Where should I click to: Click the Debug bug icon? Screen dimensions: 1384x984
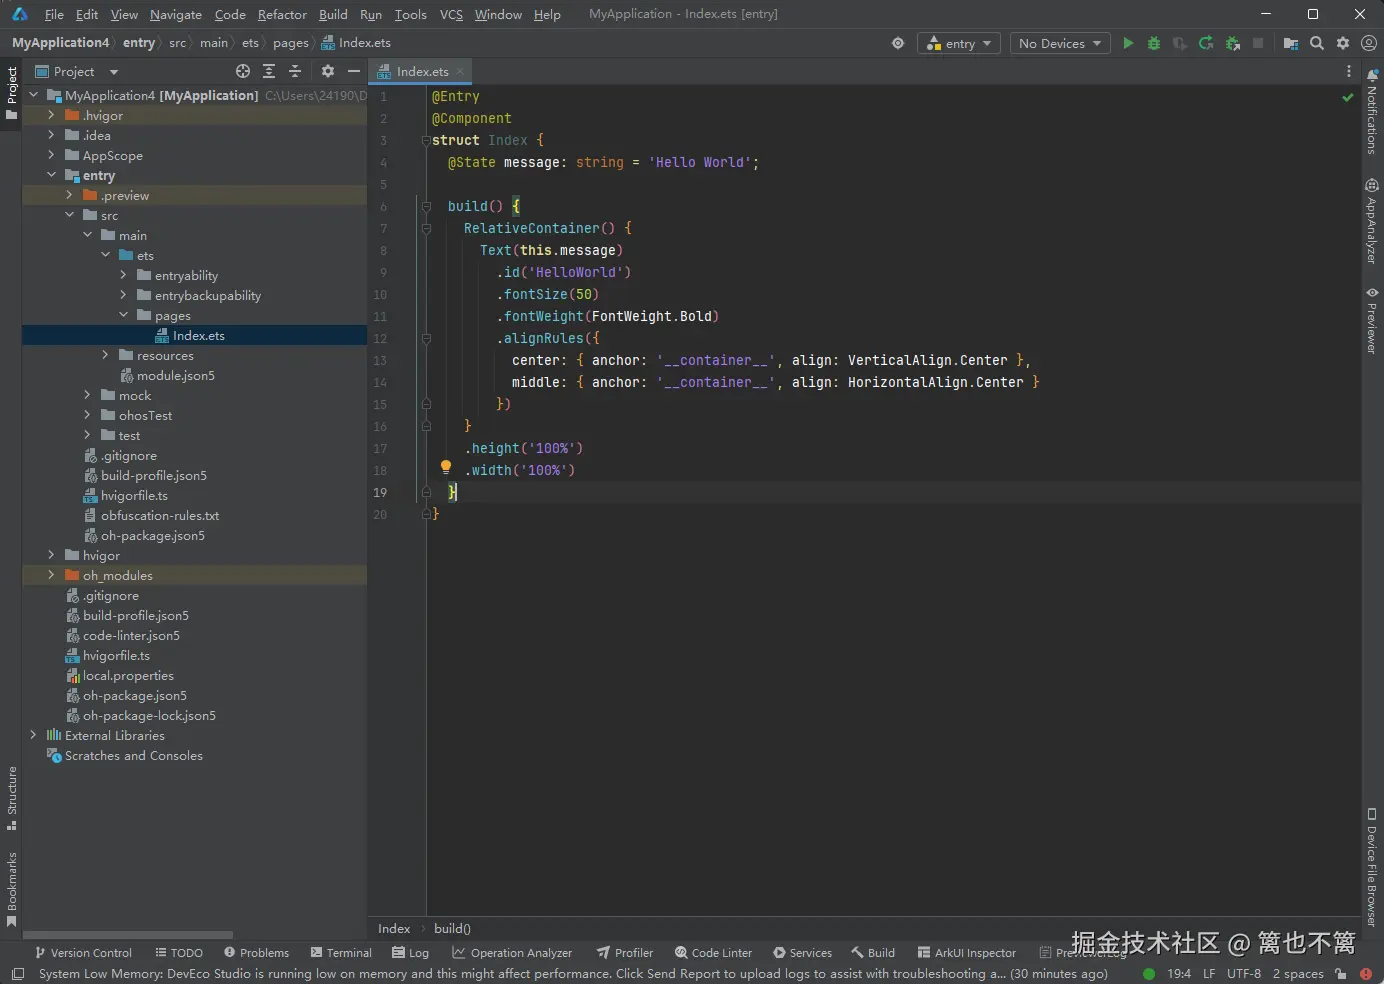(1154, 43)
